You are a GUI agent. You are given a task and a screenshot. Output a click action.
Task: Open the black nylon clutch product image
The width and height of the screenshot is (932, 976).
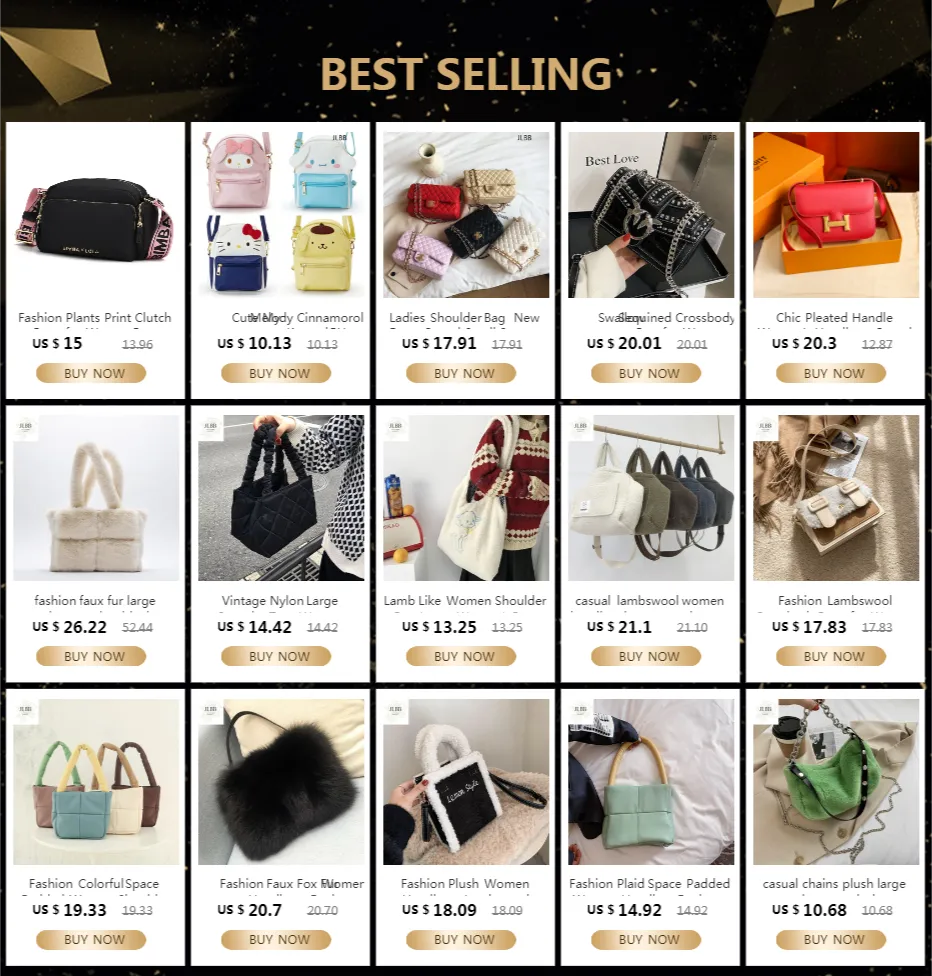[x=95, y=215]
